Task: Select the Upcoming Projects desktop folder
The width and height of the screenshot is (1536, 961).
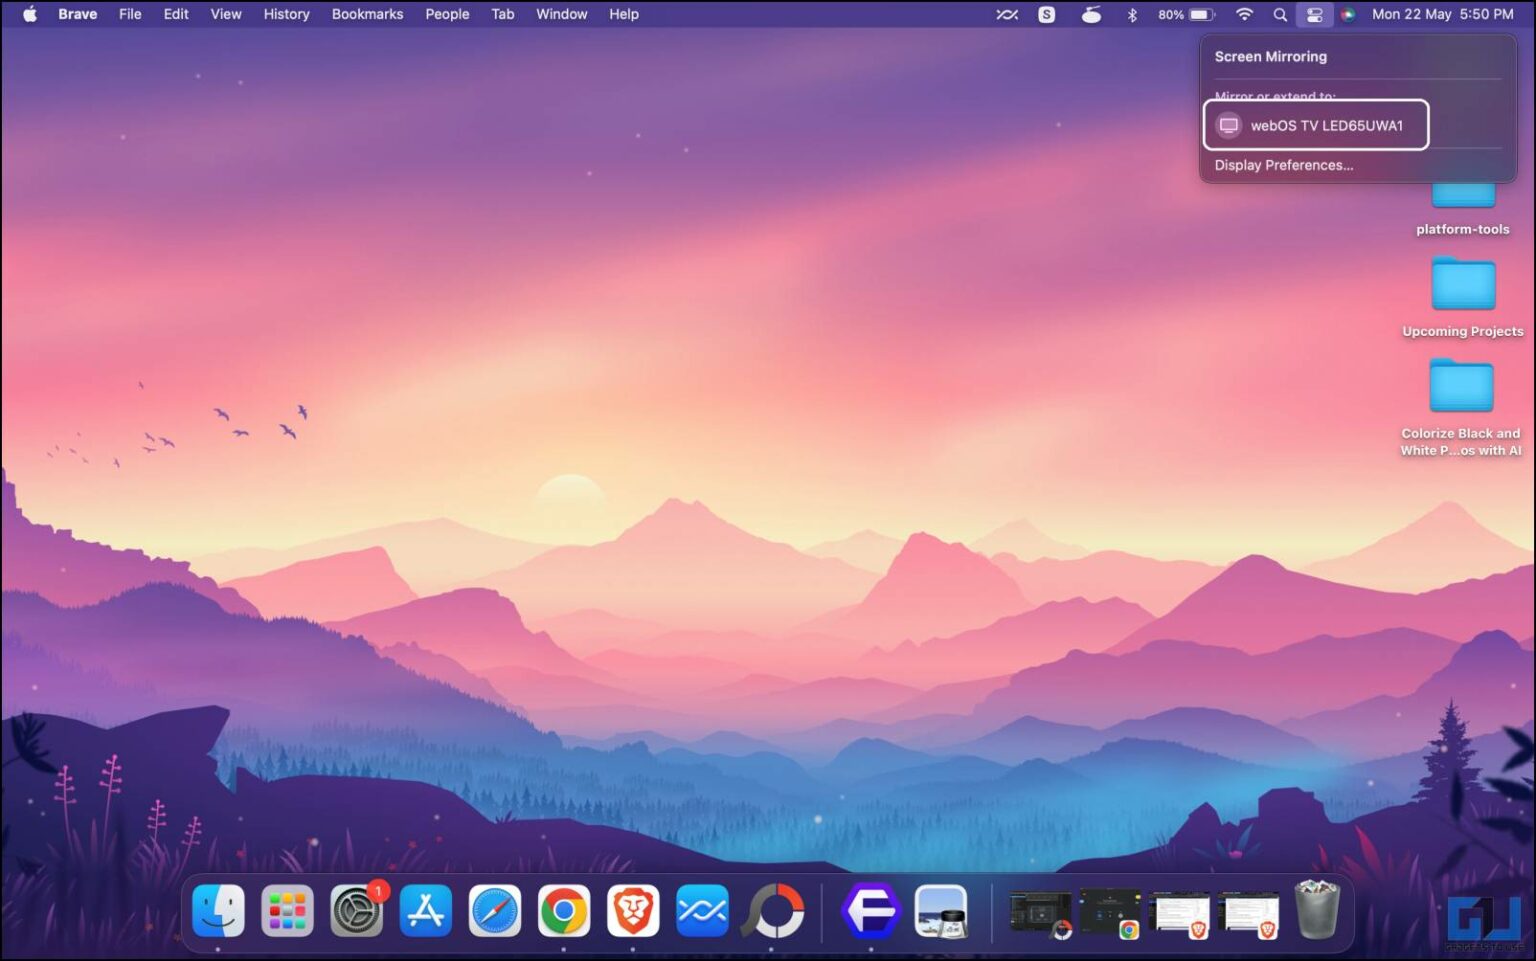Action: tap(1462, 286)
